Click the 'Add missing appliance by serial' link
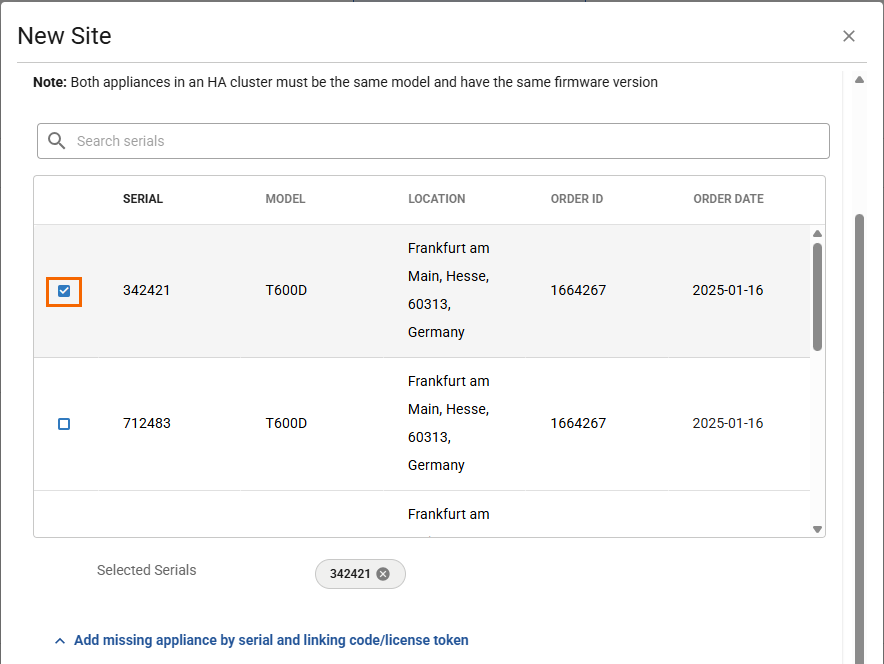The width and height of the screenshot is (884, 664). coord(271,640)
